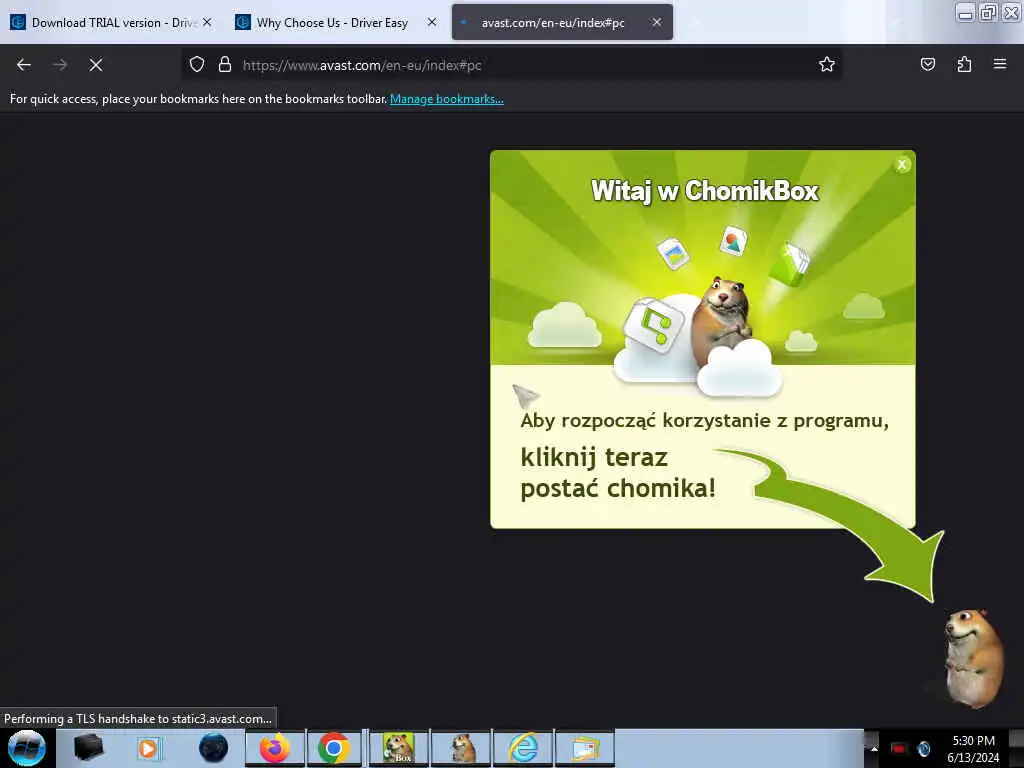The image size is (1024, 768).
Task: Open Internet Explorer from the taskbar
Action: click(x=524, y=748)
